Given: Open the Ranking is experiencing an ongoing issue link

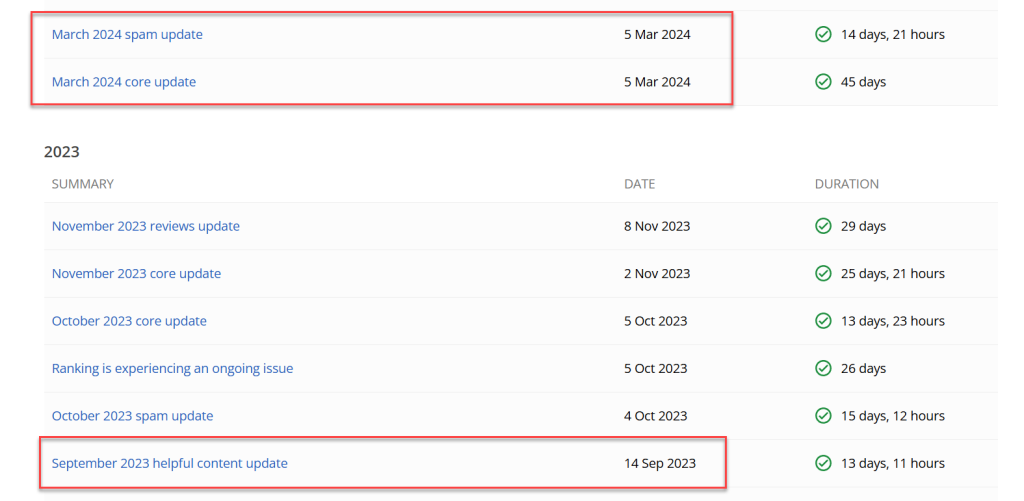Looking at the screenshot, I should click(172, 368).
